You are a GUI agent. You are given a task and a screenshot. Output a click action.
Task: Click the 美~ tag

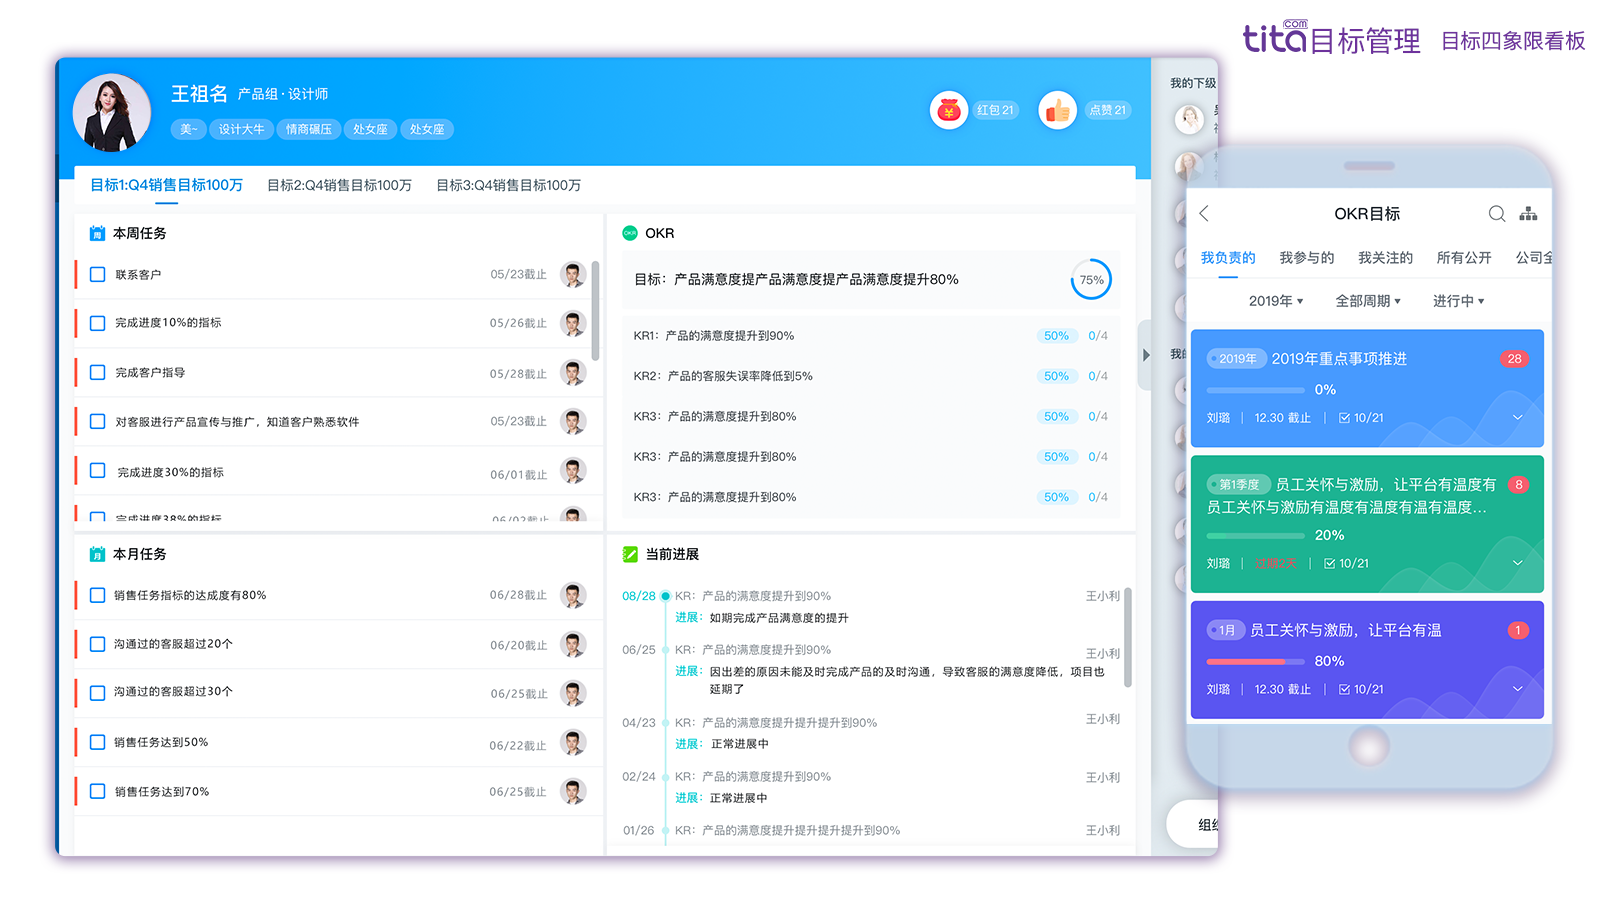(188, 129)
